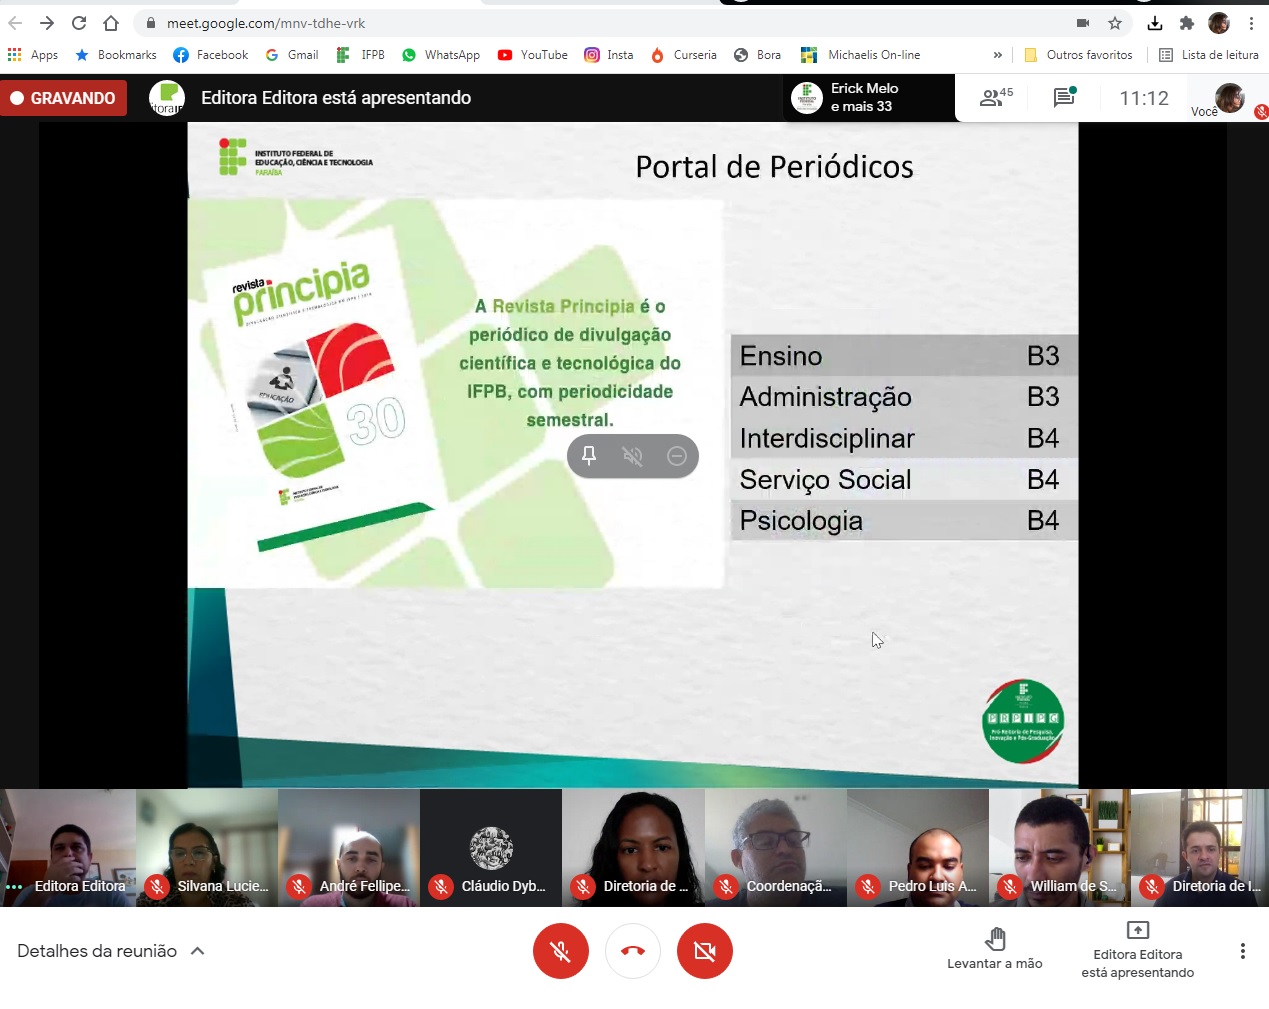Reload the page with the refresh icon
Image resolution: width=1269 pixels, height=1009 pixels.
pyautogui.click(x=78, y=22)
